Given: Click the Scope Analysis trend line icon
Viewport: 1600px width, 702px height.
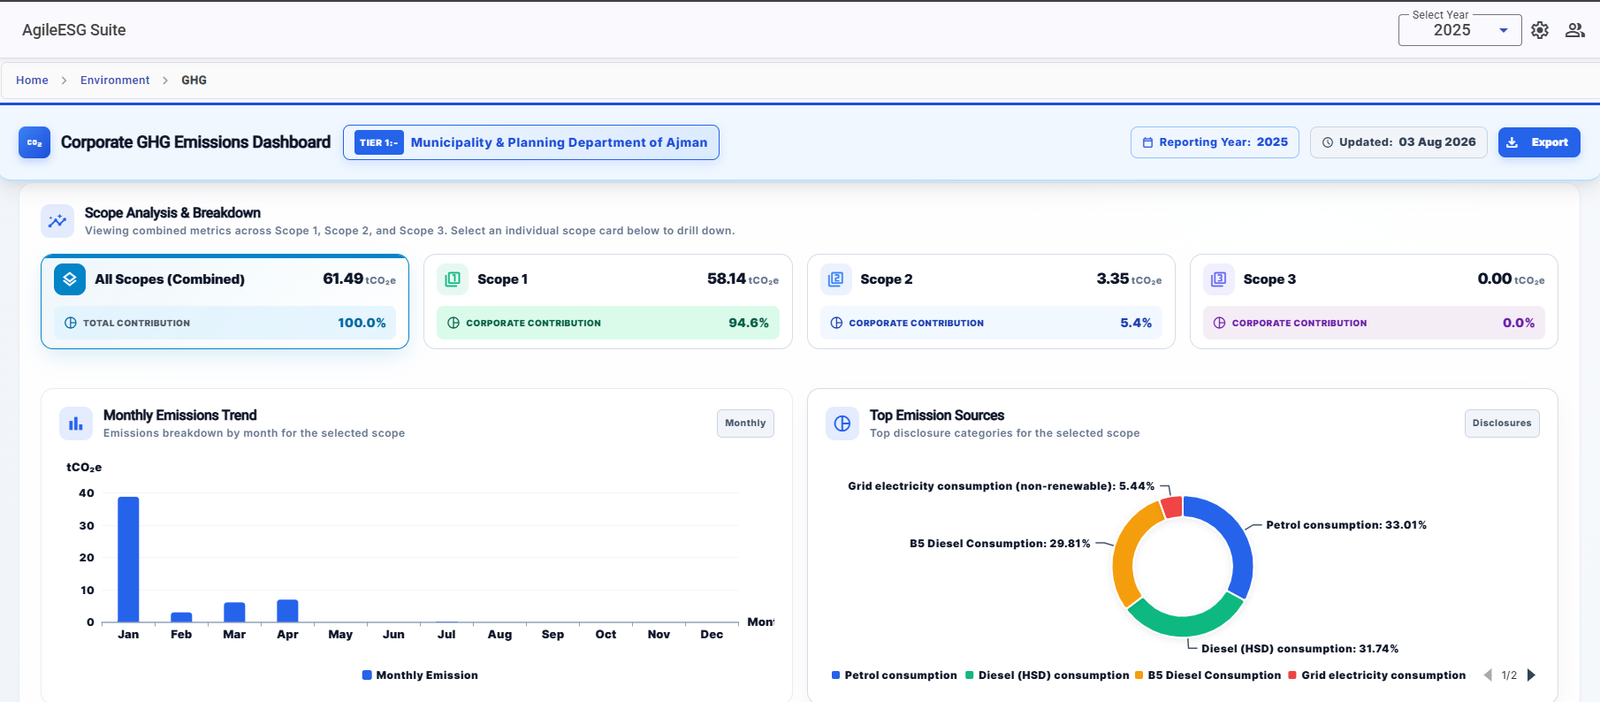Looking at the screenshot, I should pos(57,221).
